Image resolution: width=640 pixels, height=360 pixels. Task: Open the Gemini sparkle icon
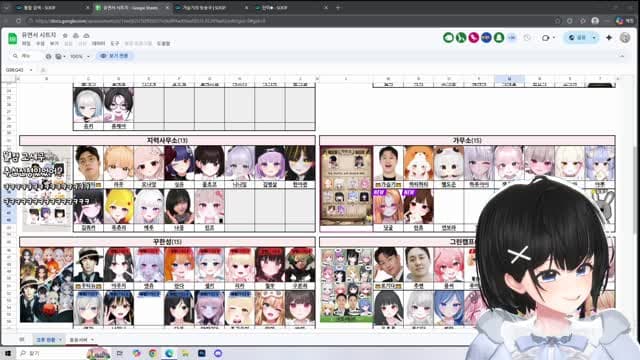pyautogui.click(x=609, y=38)
